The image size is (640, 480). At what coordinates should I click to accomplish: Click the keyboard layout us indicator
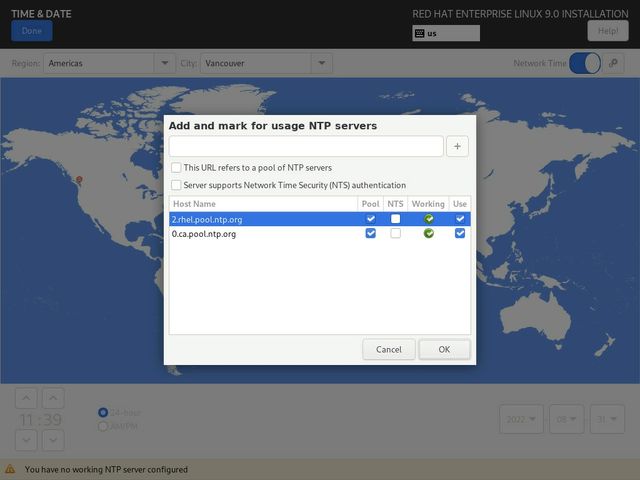click(446, 33)
